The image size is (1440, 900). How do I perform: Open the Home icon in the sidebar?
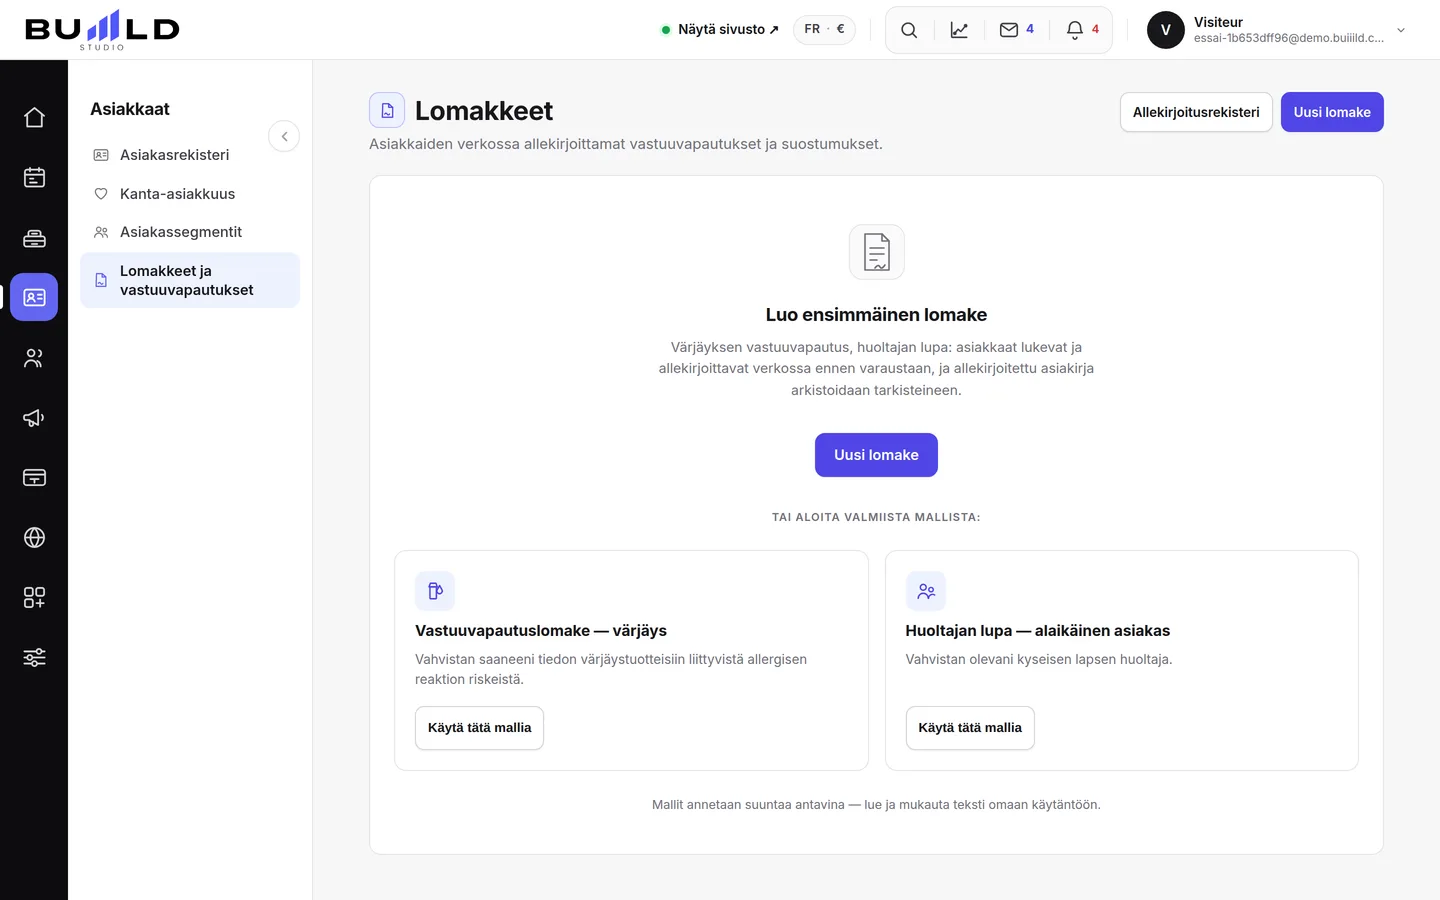(x=34, y=118)
